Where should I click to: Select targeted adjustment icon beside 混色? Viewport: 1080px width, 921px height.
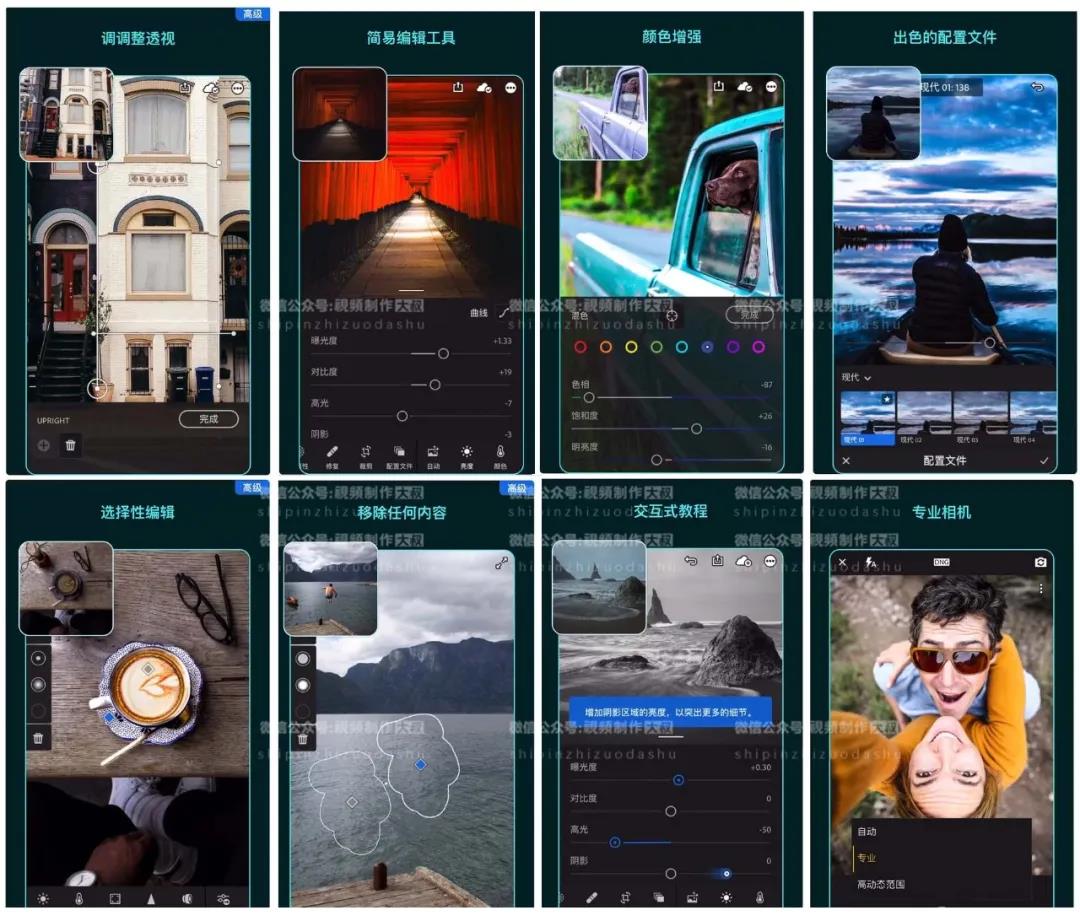672,315
